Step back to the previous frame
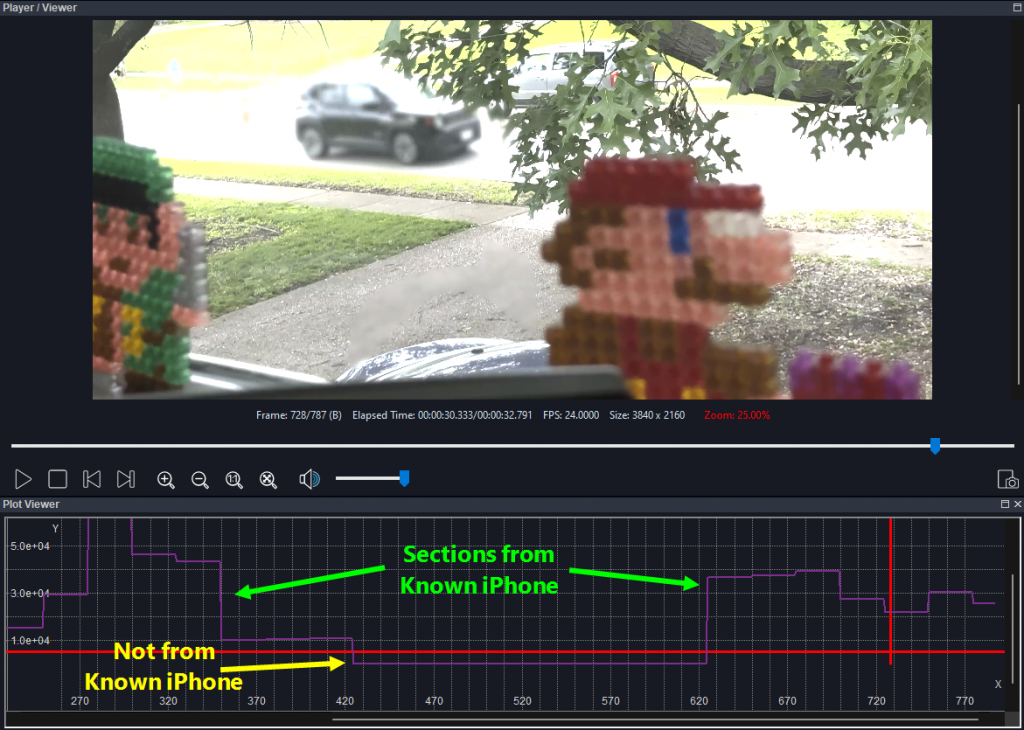Viewport: 1024px width, 730px height. point(91,480)
